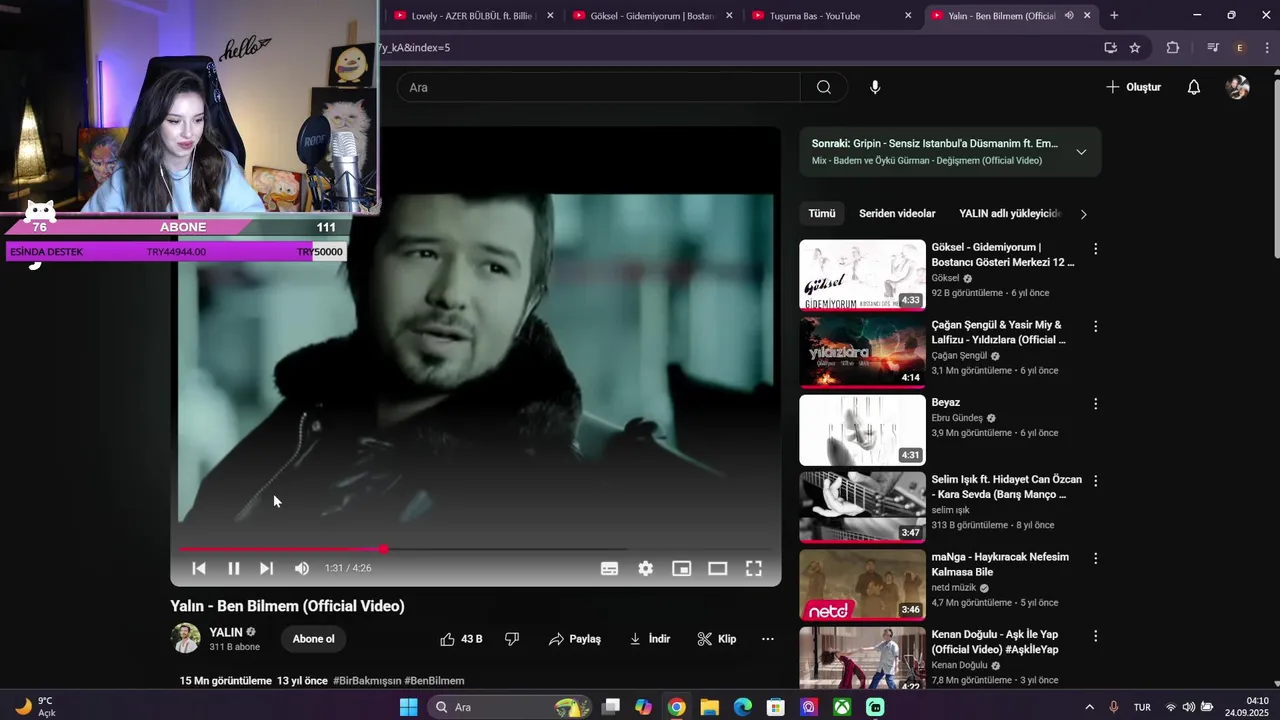This screenshot has width=1280, height=720.
Task: Open Microsoft Edge from taskbar
Action: (742, 707)
